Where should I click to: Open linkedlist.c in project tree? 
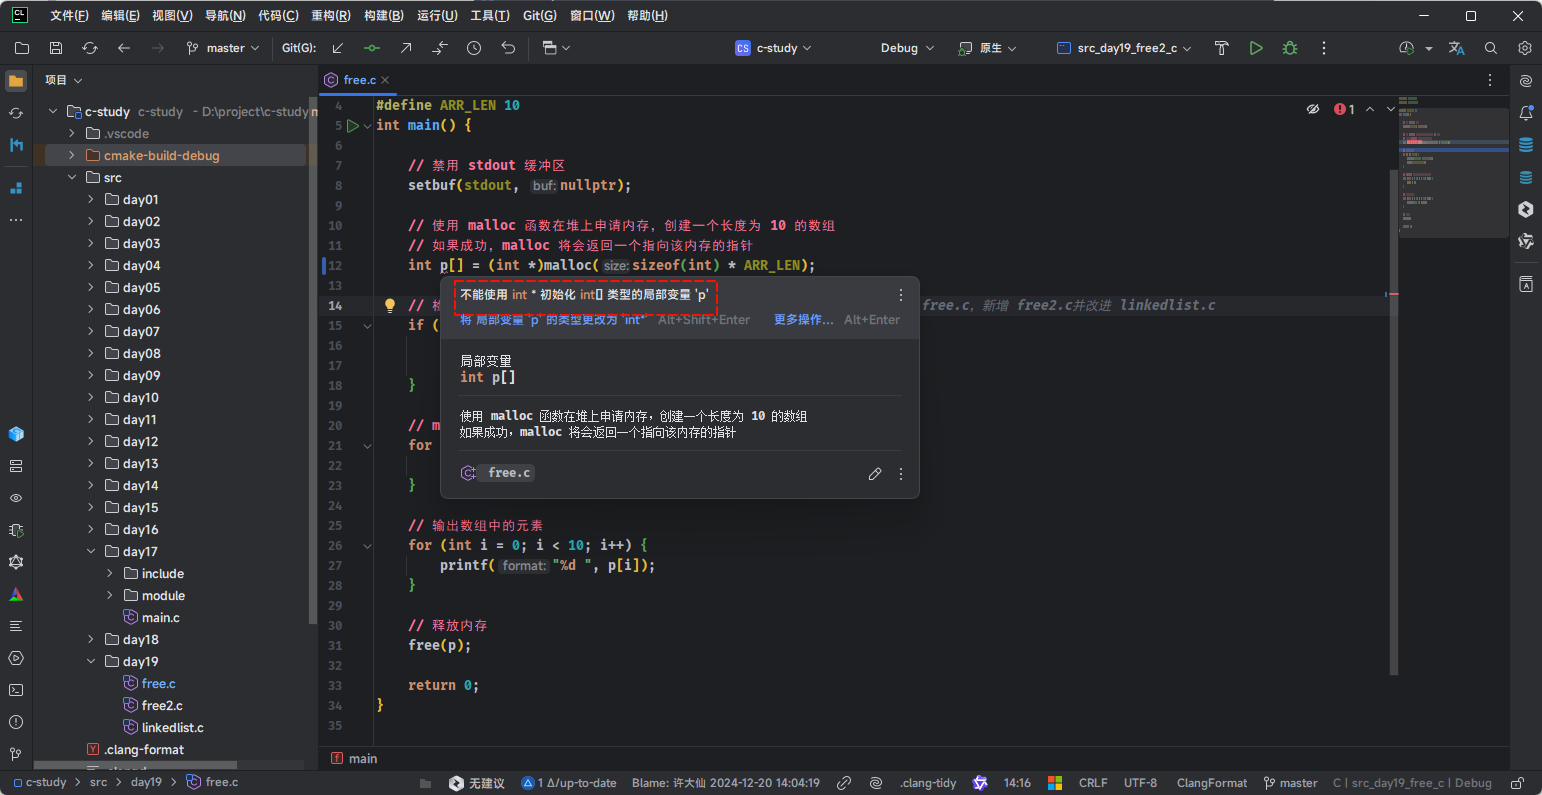tap(172, 728)
